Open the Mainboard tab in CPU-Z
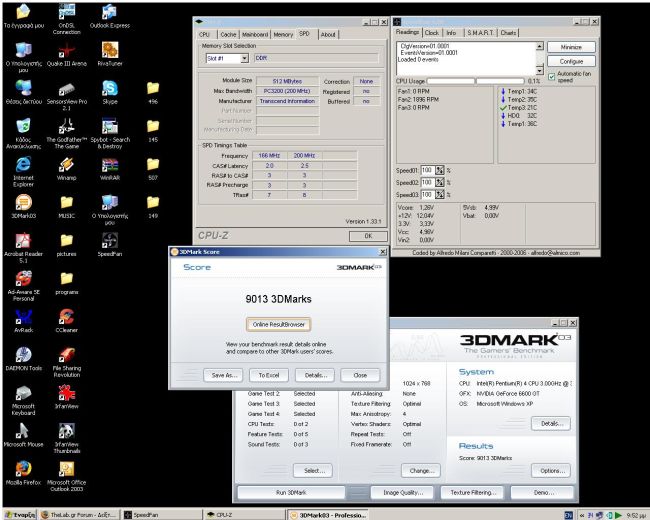Viewport: 650px width, 520px height. tap(255, 34)
